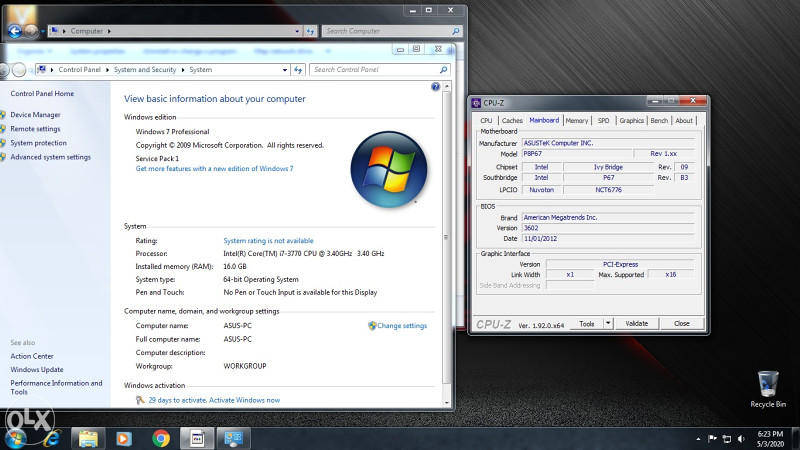Show hidden tray icons arrow

click(x=698, y=439)
